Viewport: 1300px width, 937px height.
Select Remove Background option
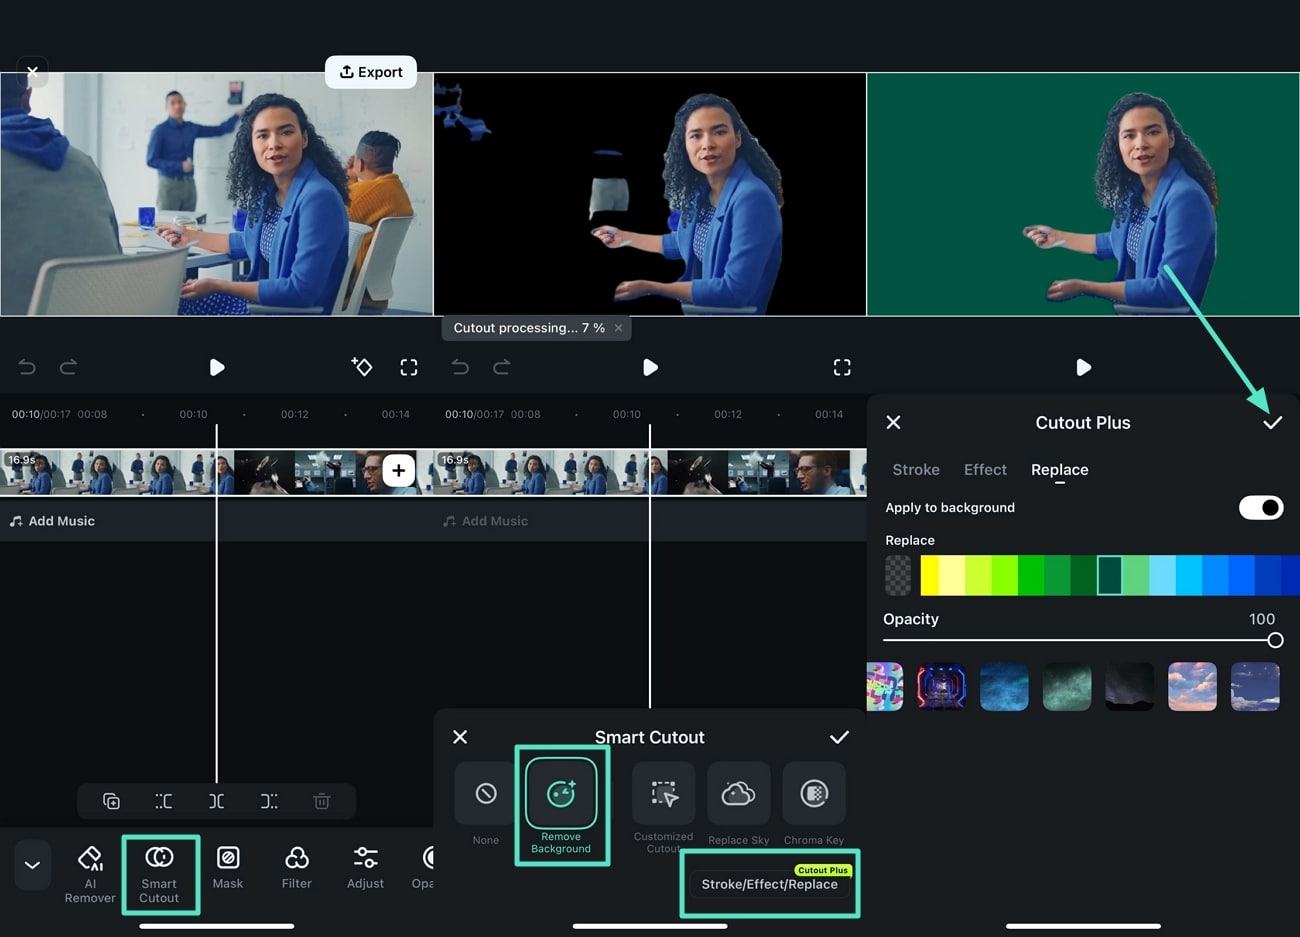(x=561, y=806)
